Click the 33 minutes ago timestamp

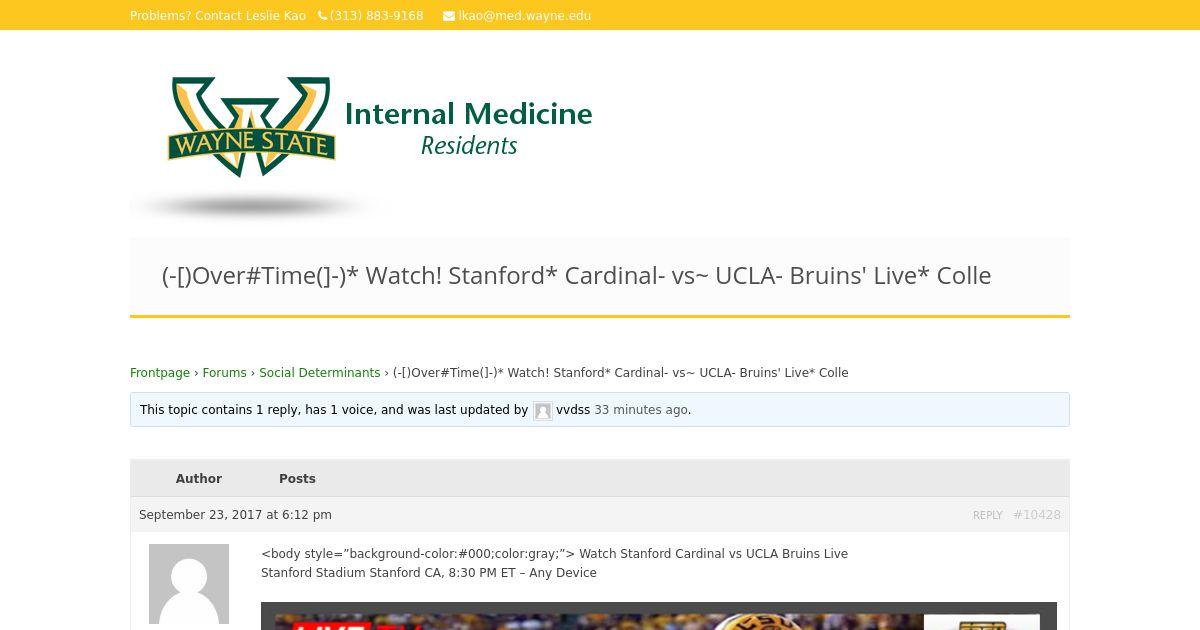641,410
